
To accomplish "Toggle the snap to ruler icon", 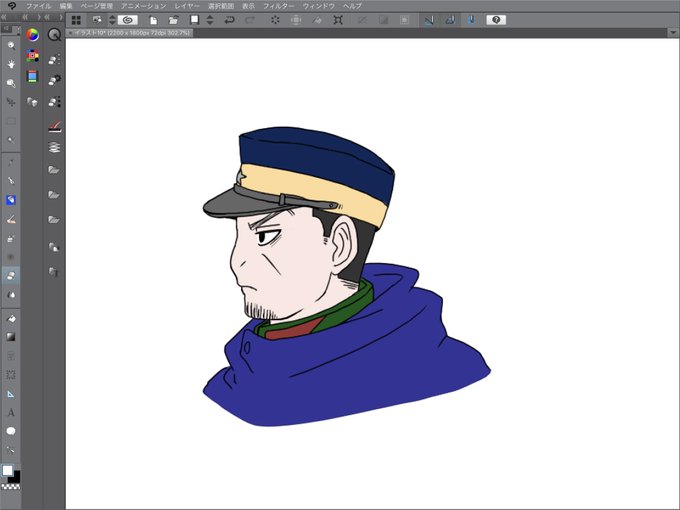I will tap(429, 20).
